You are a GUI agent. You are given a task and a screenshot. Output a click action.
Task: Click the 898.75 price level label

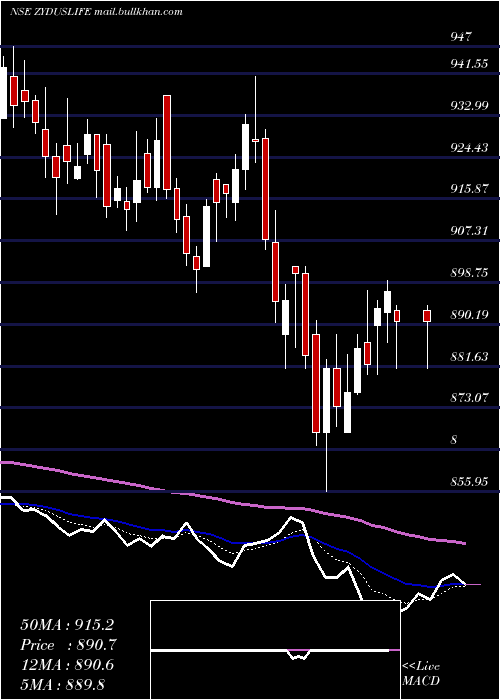[469, 273]
